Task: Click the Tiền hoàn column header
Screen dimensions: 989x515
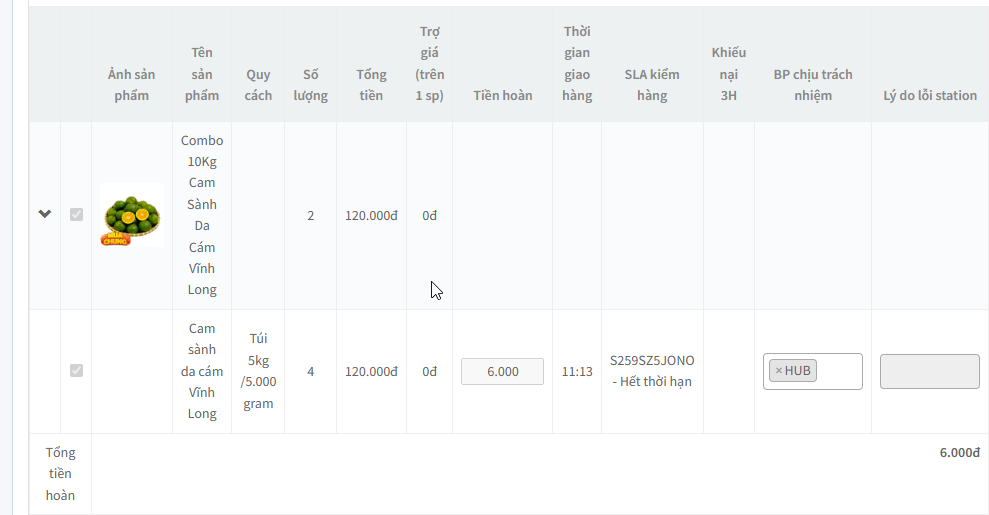Action: point(503,95)
